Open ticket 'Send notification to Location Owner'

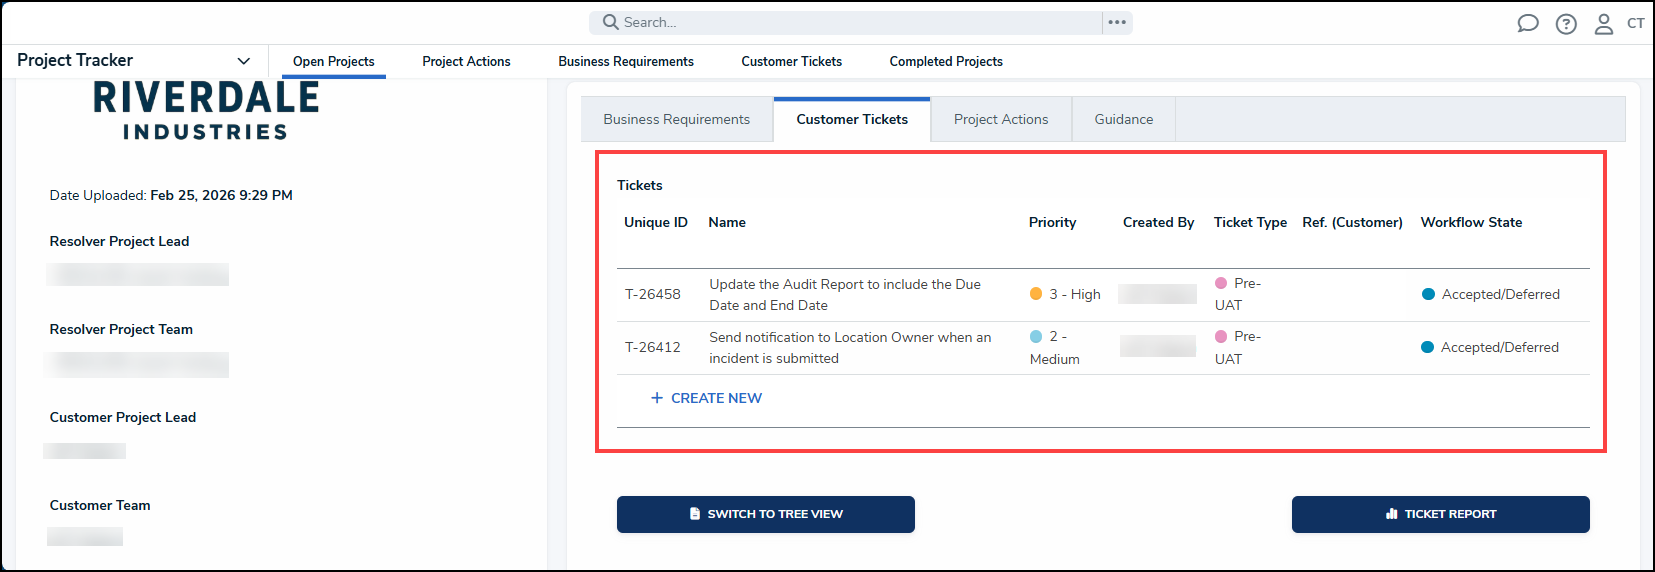(850, 348)
